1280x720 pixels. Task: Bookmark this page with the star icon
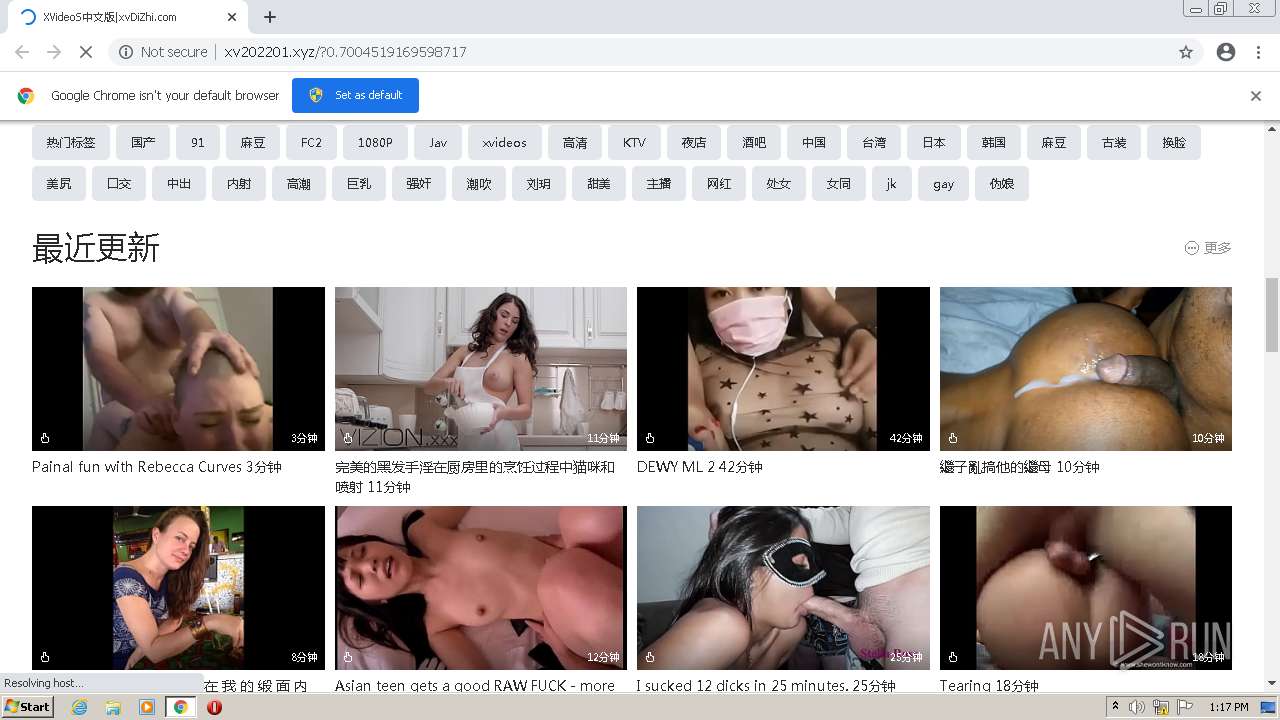click(x=1186, y=52)
